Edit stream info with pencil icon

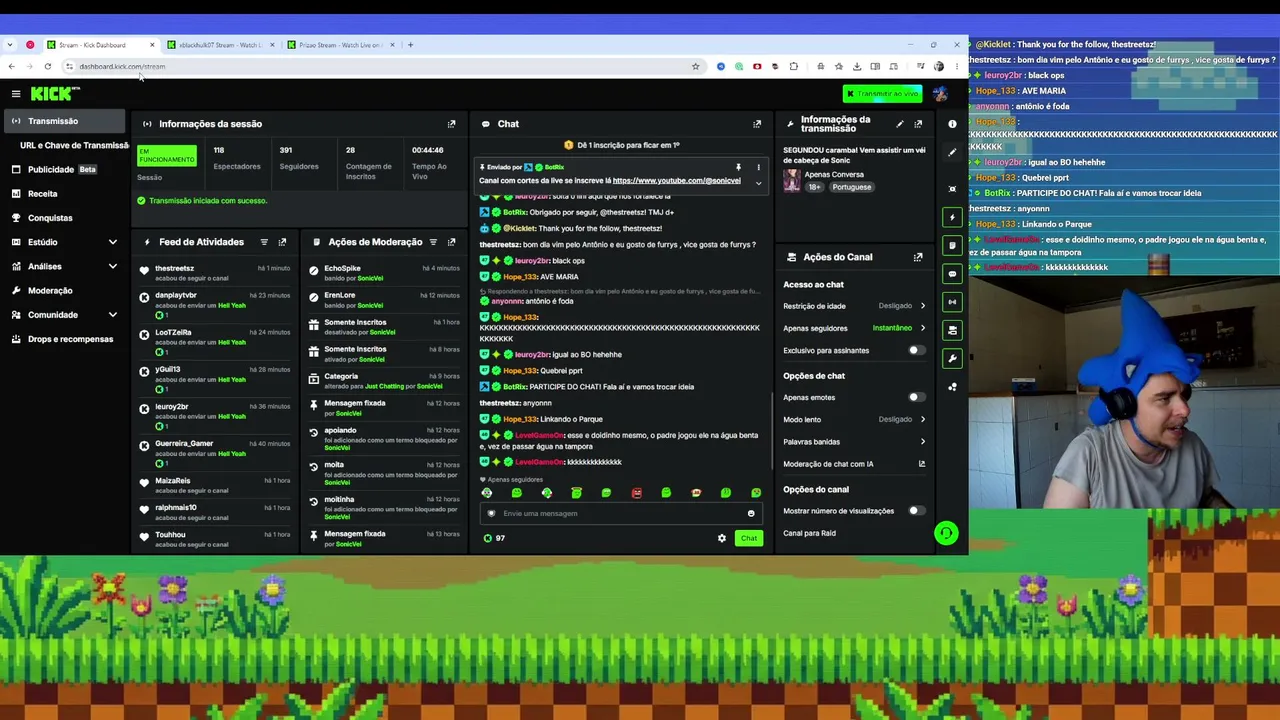click(x=899, y=124)
